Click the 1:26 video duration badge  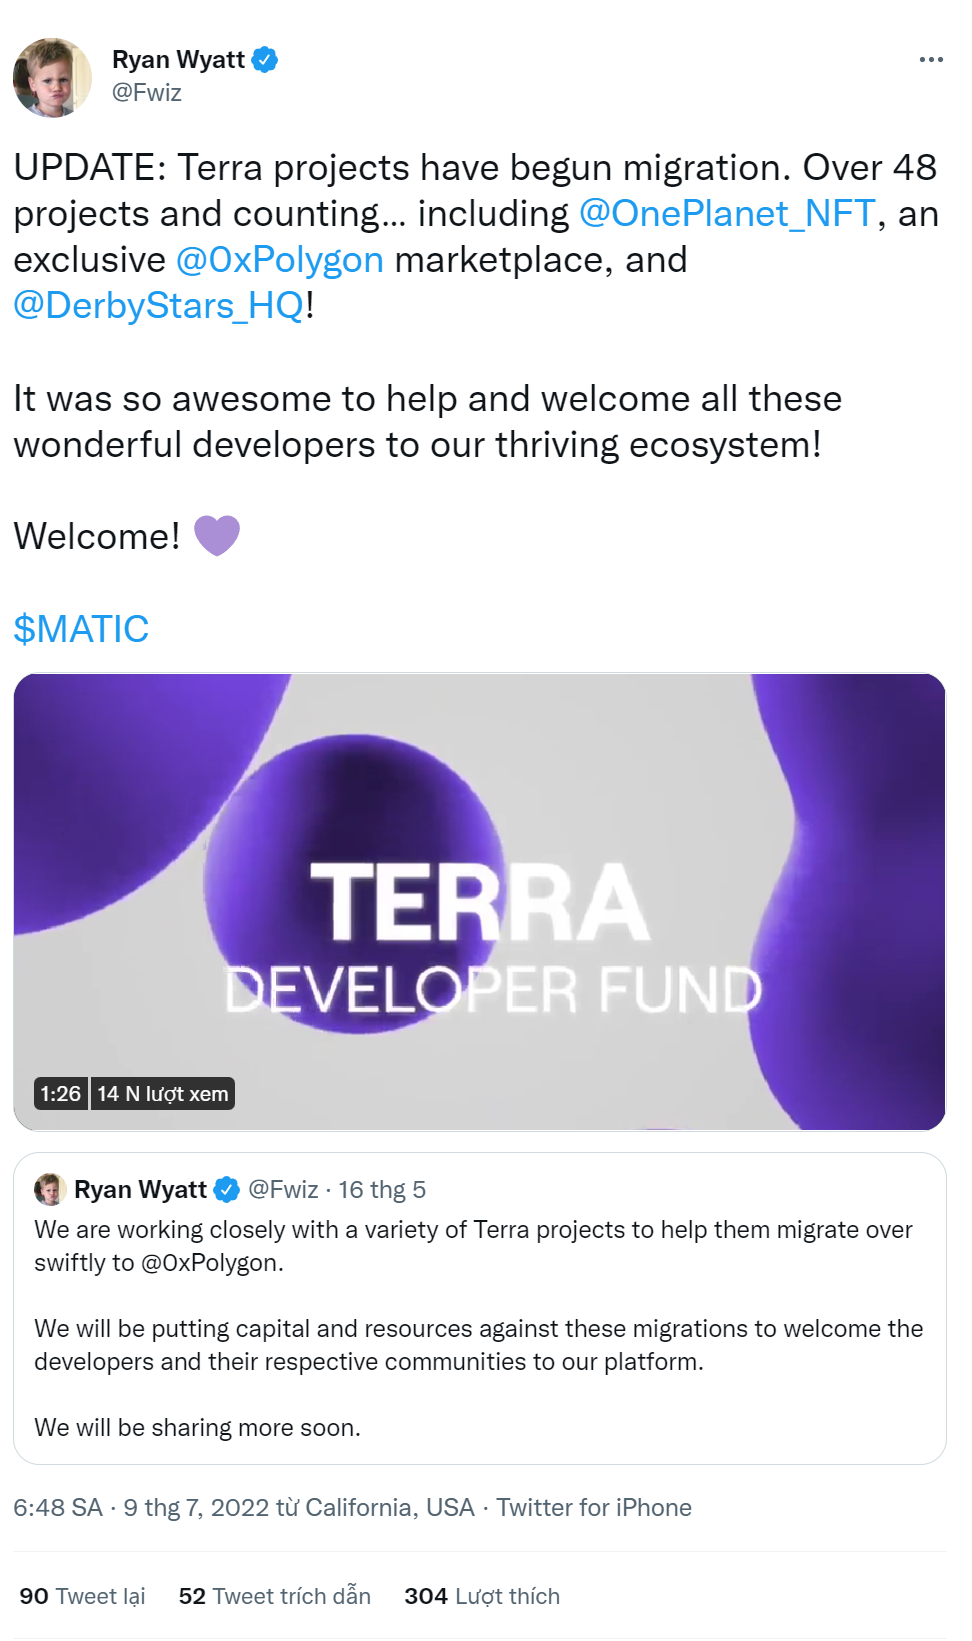click(61, 1094)
